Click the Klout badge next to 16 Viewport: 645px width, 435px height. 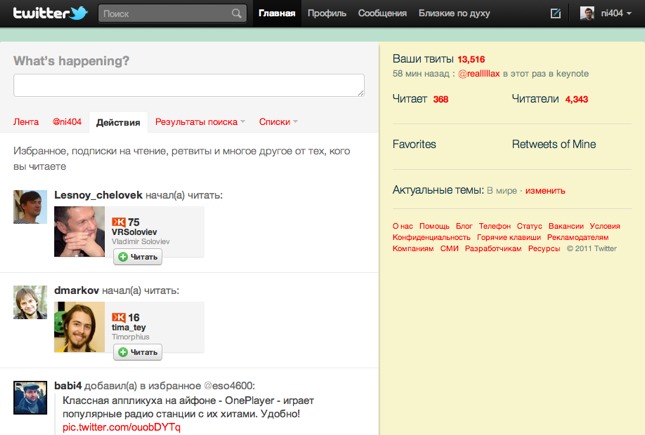click(x=118, y=317)
